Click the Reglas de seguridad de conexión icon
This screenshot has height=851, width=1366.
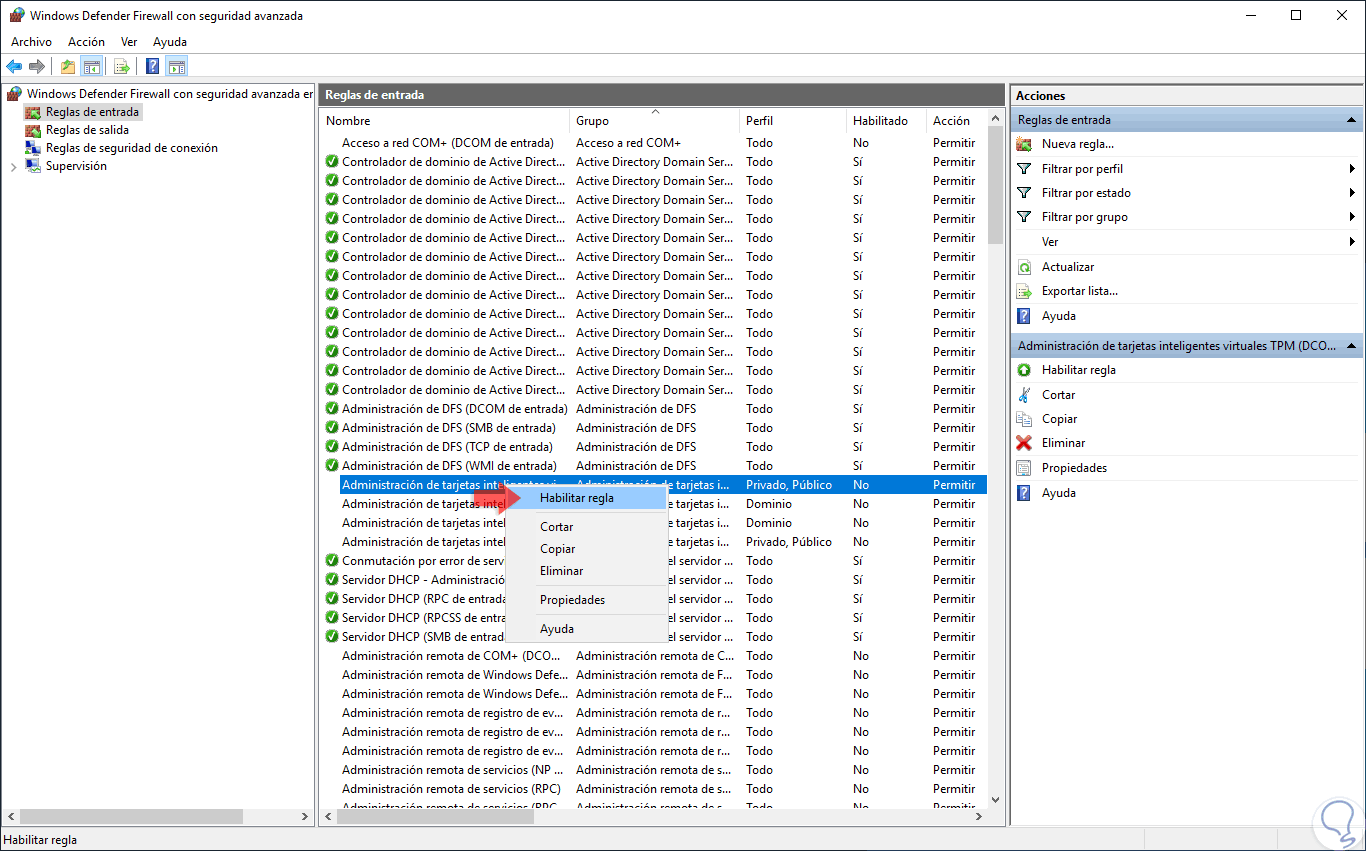[x=33, y=148]
